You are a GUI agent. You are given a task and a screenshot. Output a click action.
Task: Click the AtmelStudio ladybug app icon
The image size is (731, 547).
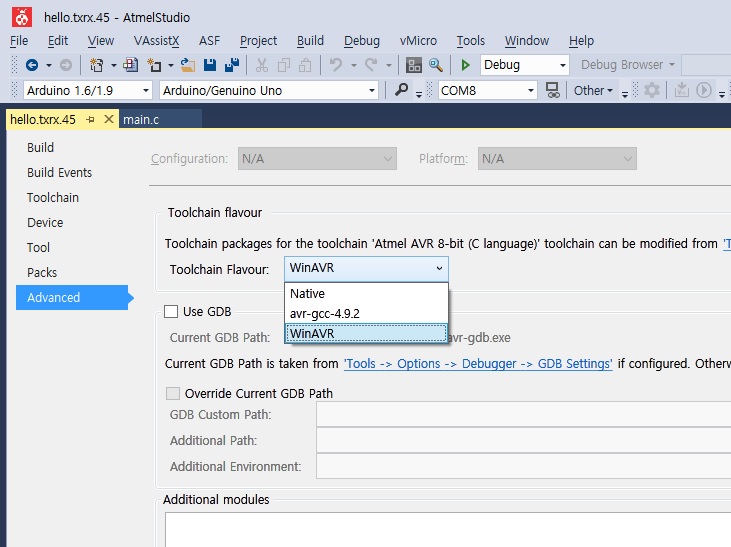pos(21,18)
